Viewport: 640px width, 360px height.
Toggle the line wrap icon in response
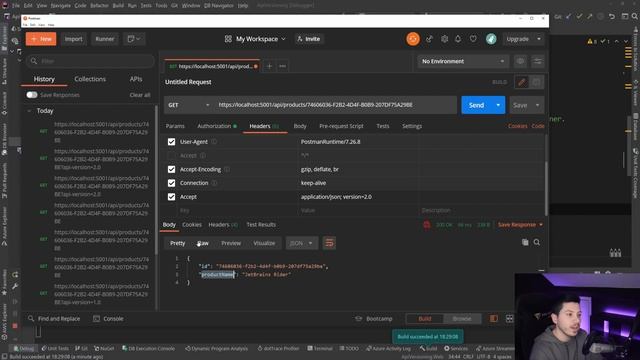tap(329, 243)
